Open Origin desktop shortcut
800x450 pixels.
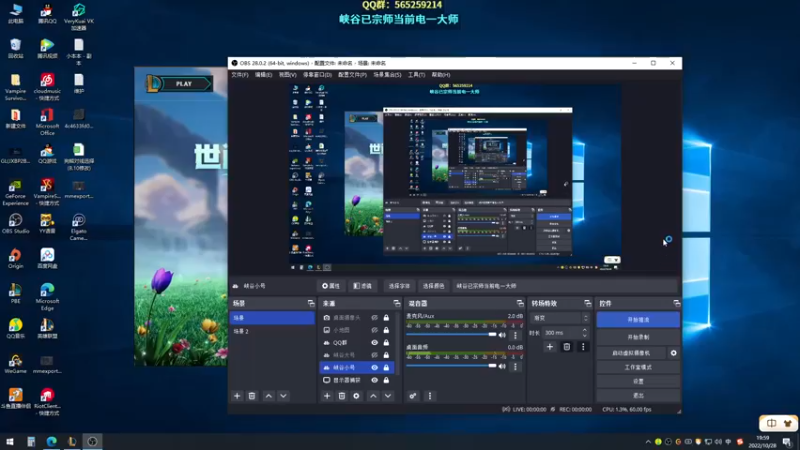15,259
